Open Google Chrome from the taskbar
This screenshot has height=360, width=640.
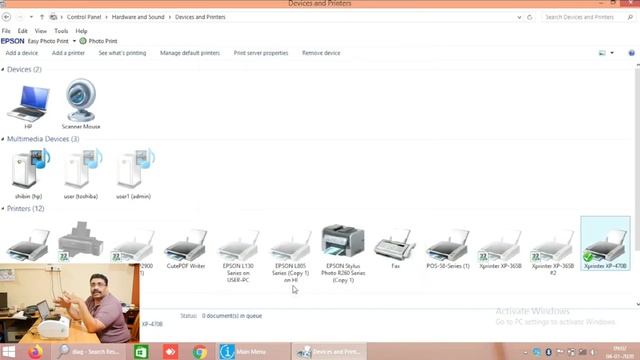pyautogui.click(x=200, y=351)
